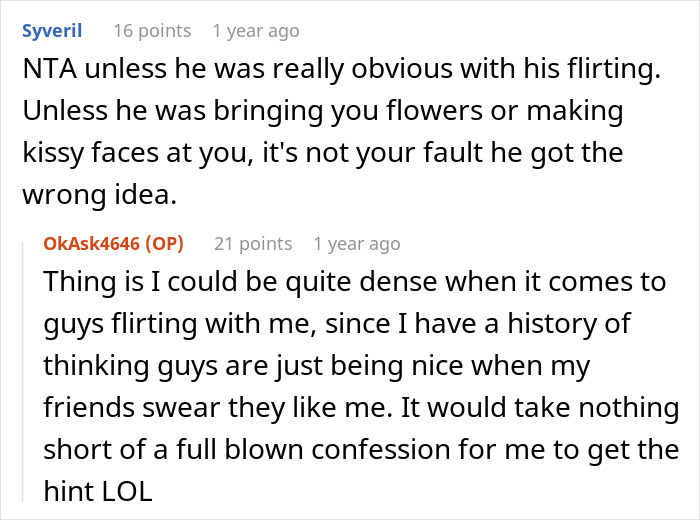
Task: Collapse the reply using vertical thread line
Action: tap(23, 372)
